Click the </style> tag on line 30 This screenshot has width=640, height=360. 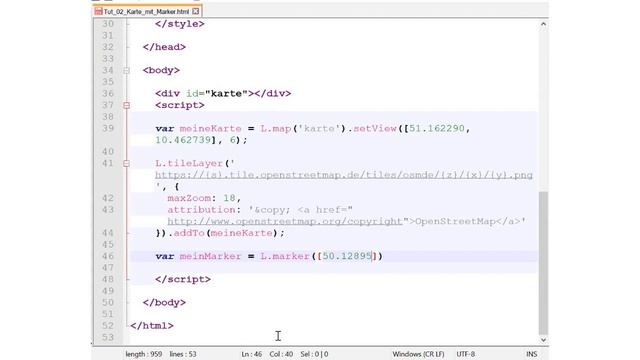180,24
